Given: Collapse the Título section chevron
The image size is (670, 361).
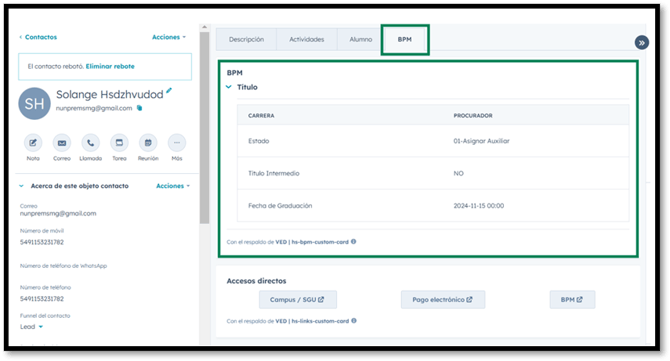Looking at the screenshot, I should point(229,87).
